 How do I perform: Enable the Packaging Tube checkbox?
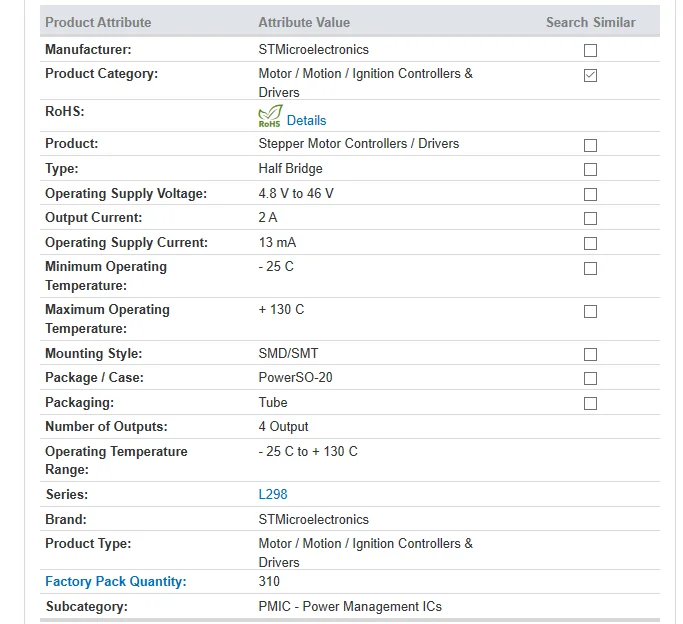tap(590, 403)
